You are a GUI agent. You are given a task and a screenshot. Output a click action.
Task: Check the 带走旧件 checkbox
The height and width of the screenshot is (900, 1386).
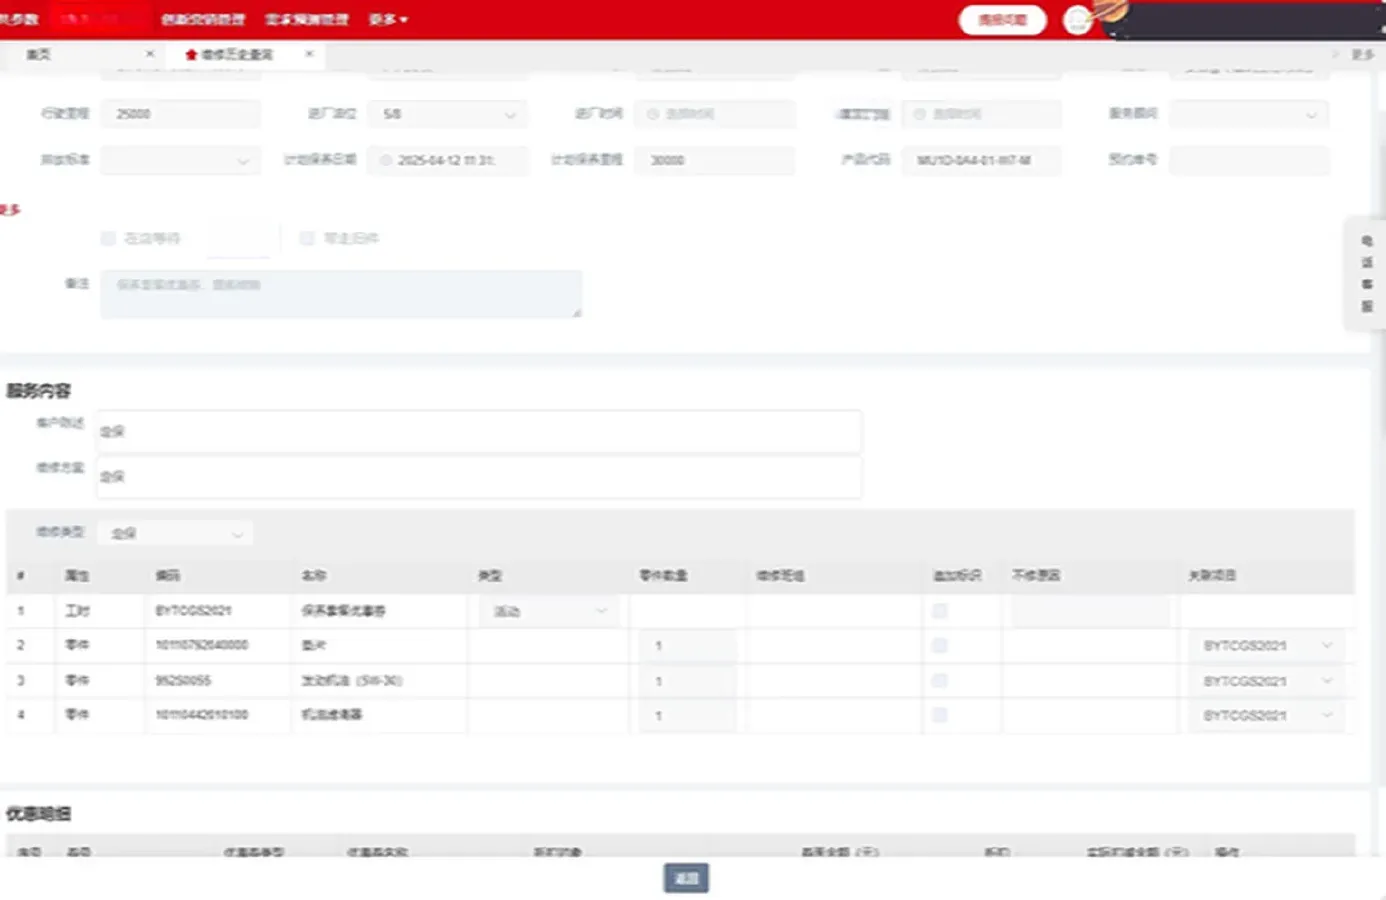pyautogui.click(x=307, y=238)
